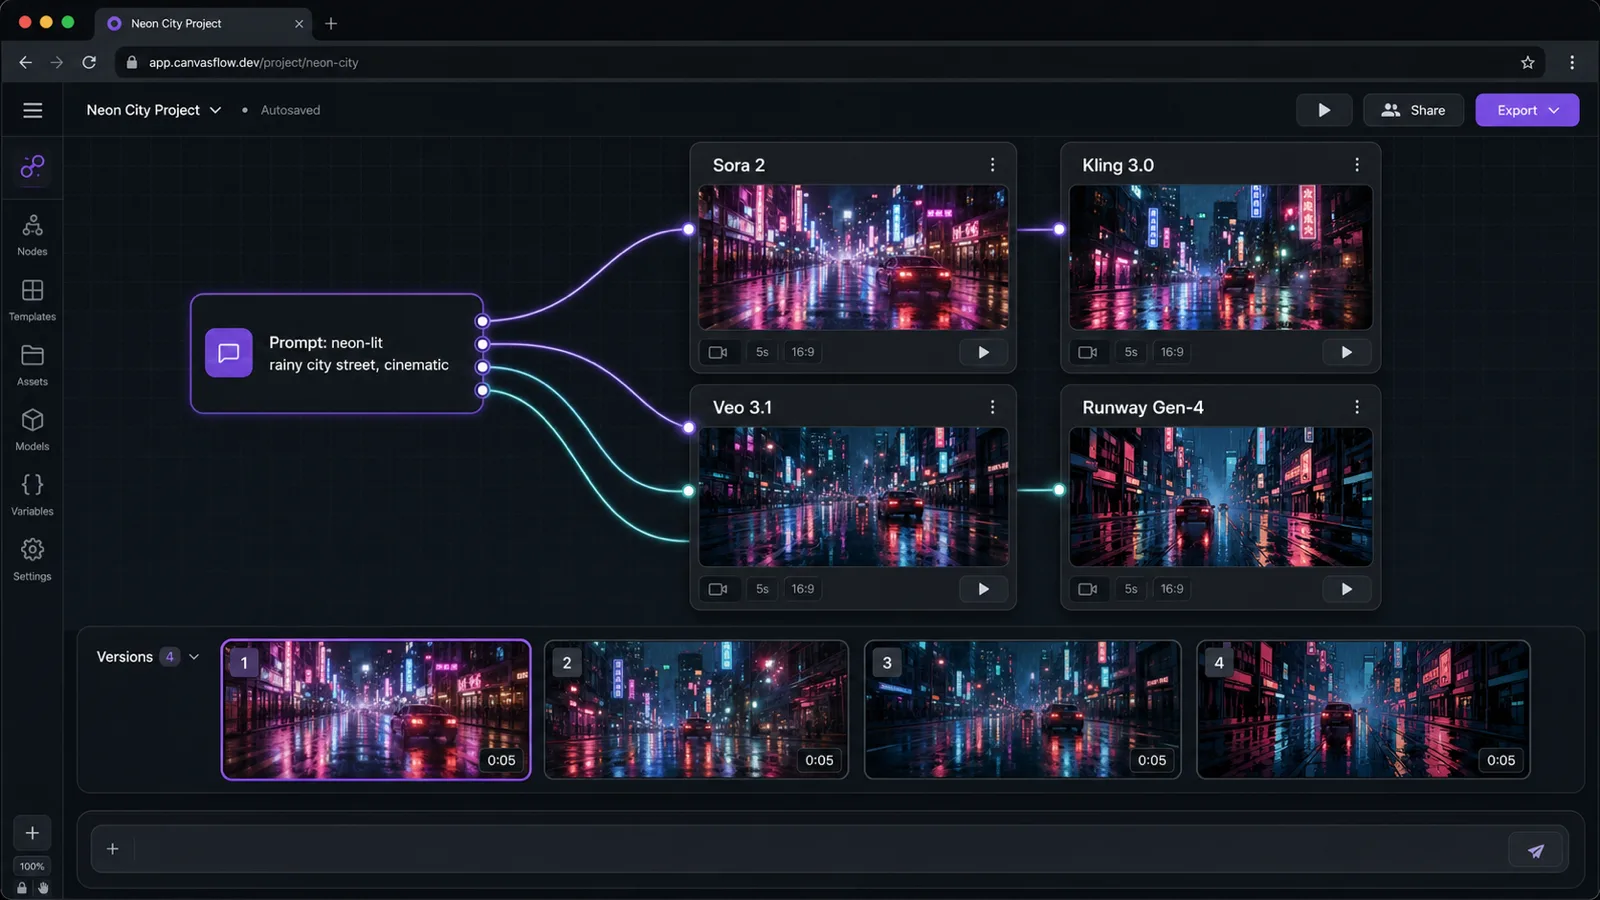
Task: Click the Runway Gen-4 video preview
Action: tap(1221, 497)
